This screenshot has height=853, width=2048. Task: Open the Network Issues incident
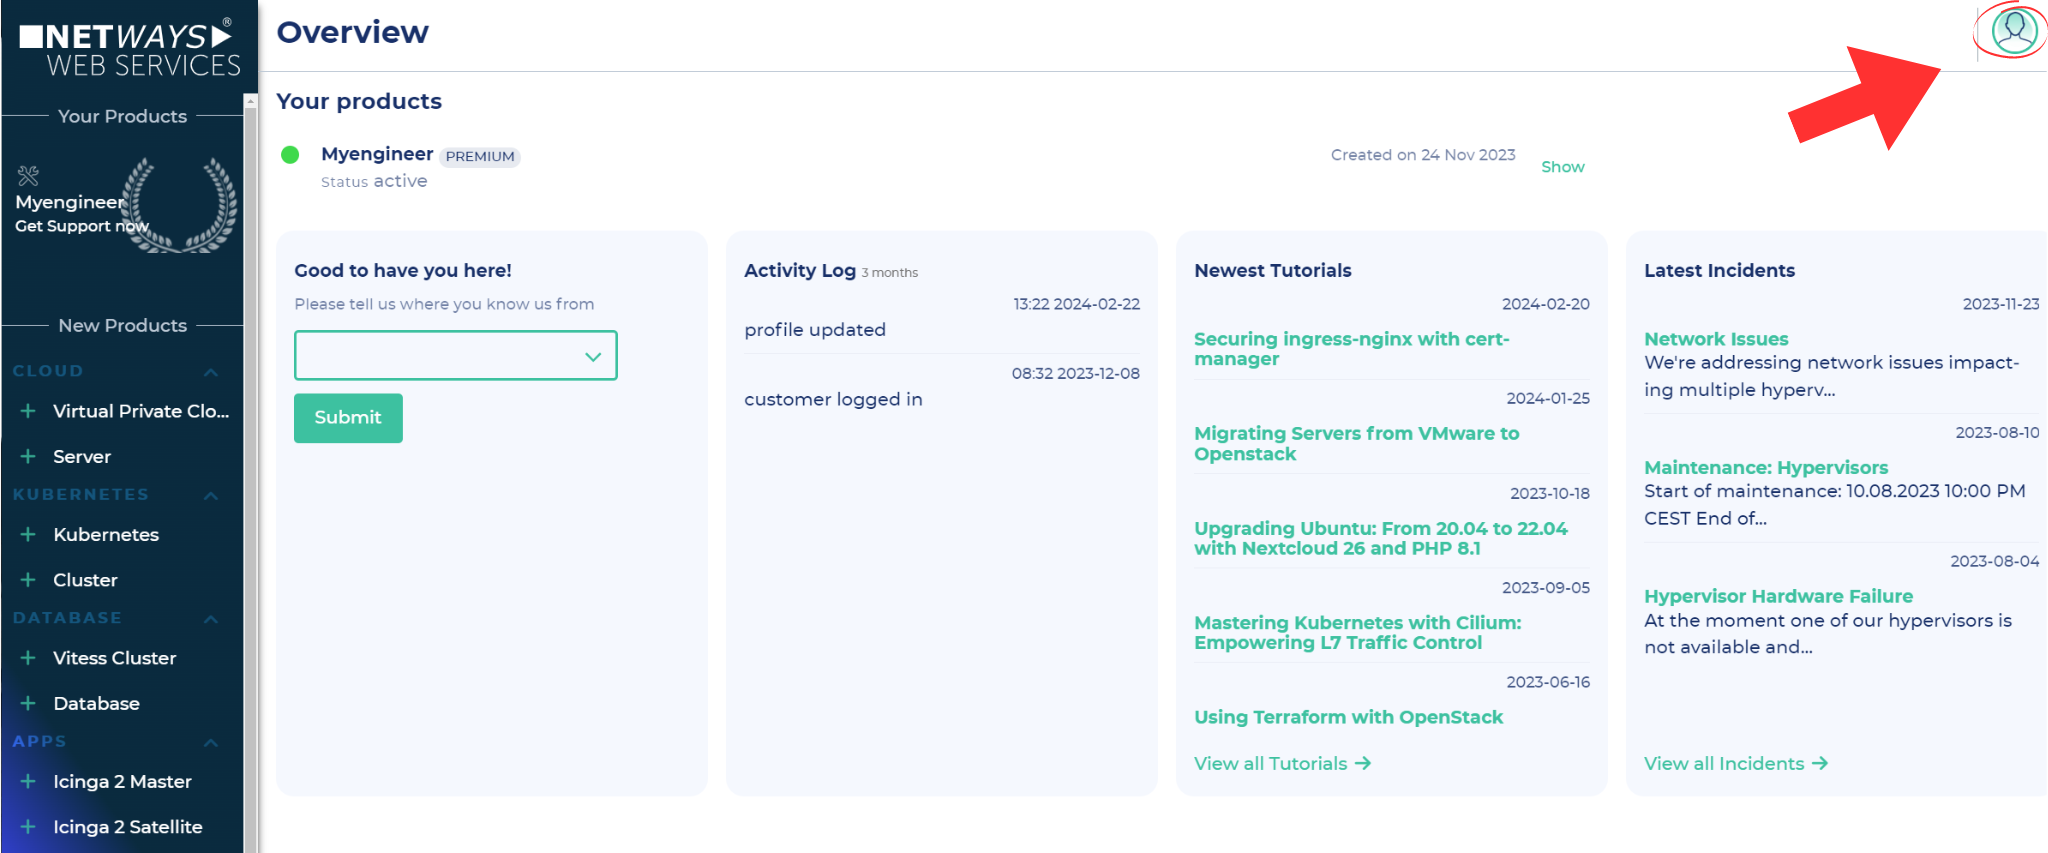(x=1715, y=339)
